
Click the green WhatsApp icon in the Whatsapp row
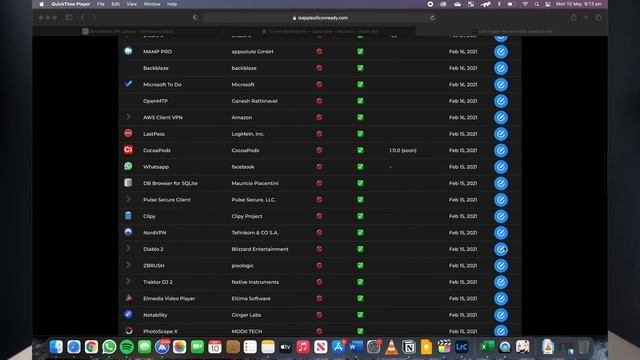coord(128,166)
